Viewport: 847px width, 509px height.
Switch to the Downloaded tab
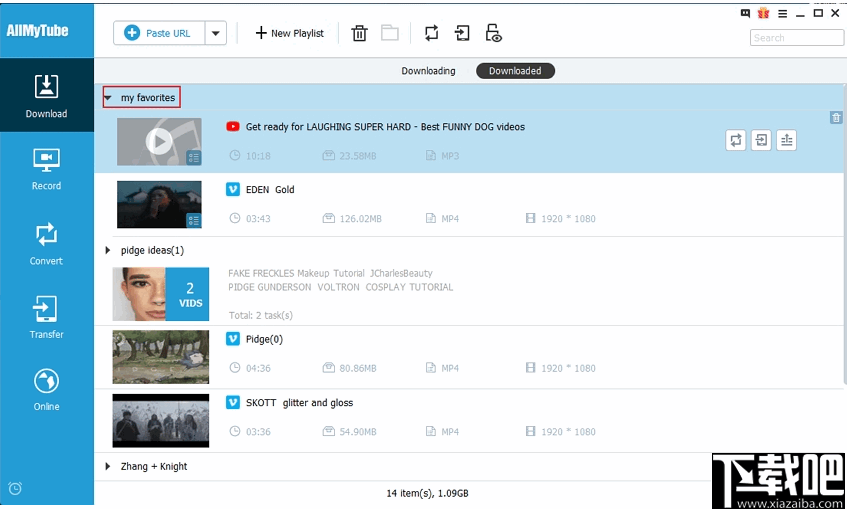point(515,71)
